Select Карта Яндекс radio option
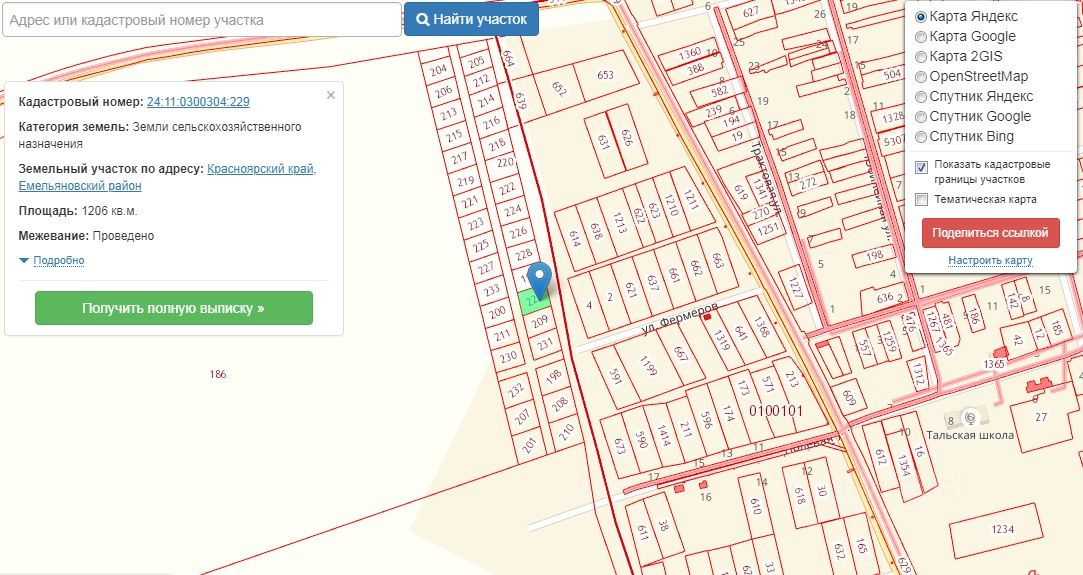 921,17
